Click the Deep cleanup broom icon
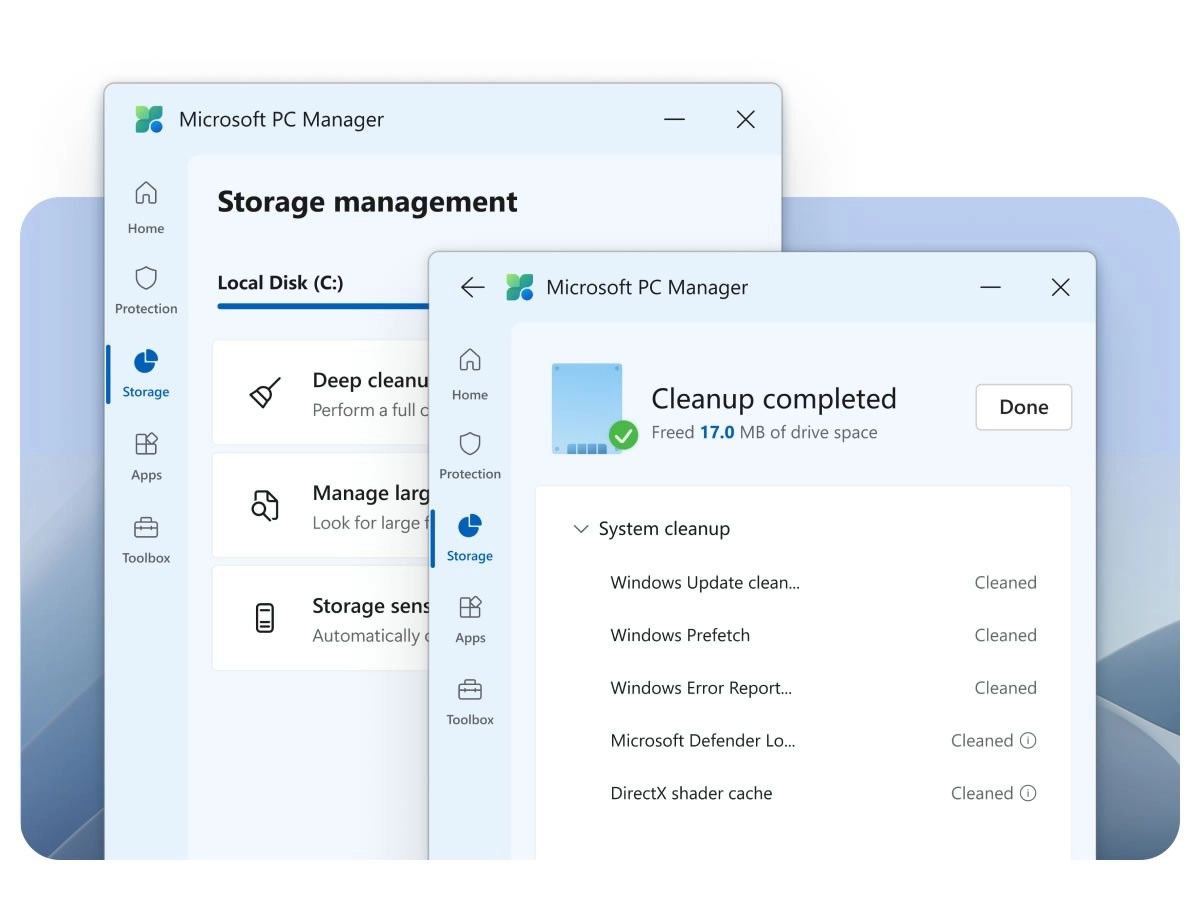The width and height of the screenshot is (1200, 900). coord(265,392)
